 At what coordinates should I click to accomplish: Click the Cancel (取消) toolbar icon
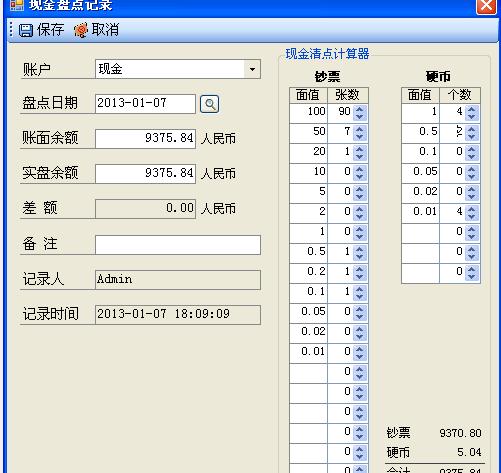pos(81,30)
